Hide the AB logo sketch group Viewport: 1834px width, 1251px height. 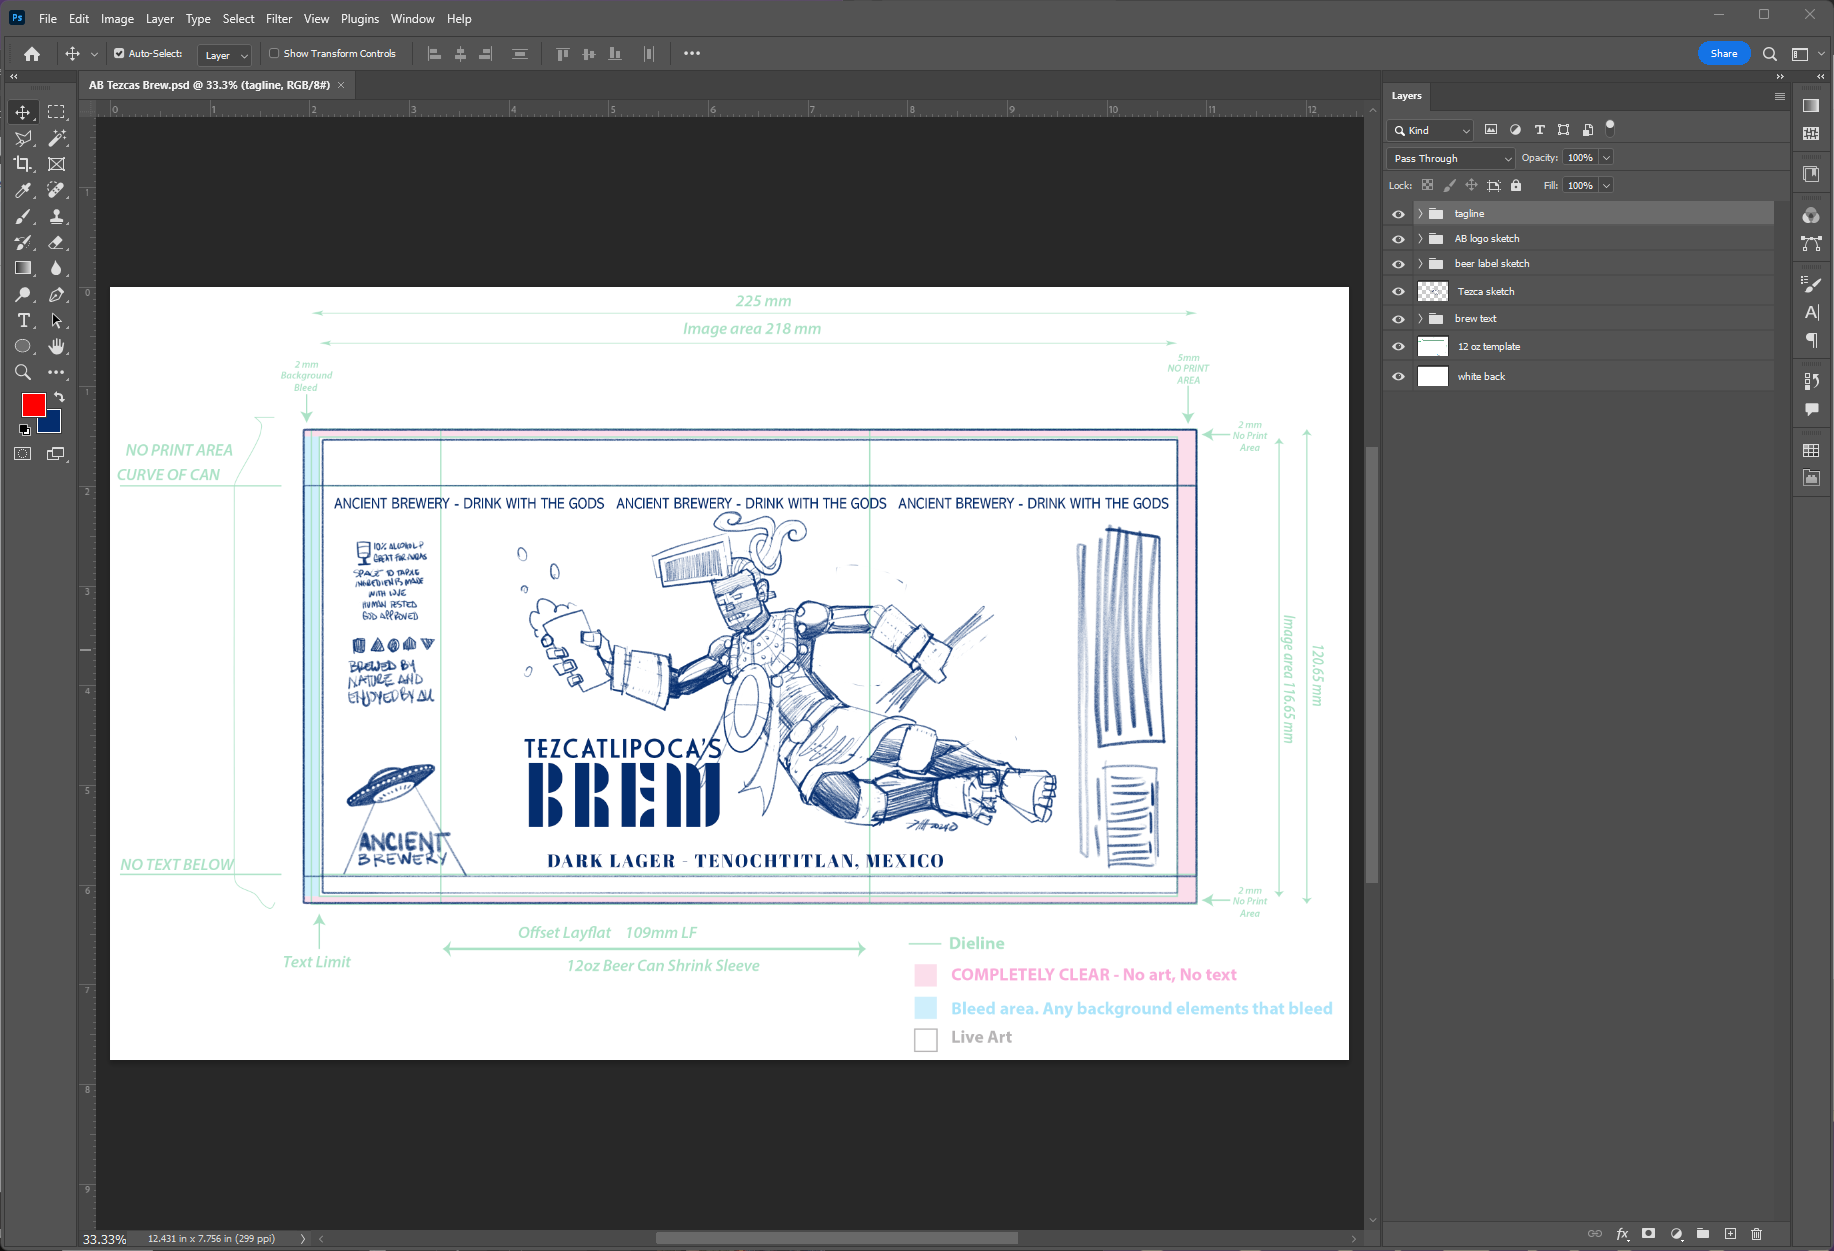coord(1398,239)
